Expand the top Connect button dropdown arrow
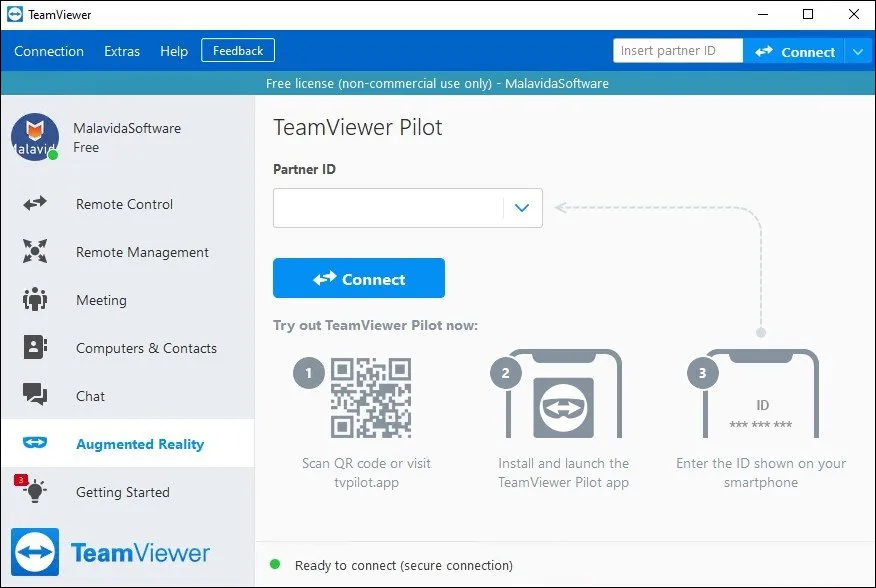The width and height of the screenshot is (876, 588). pos(860,52)
